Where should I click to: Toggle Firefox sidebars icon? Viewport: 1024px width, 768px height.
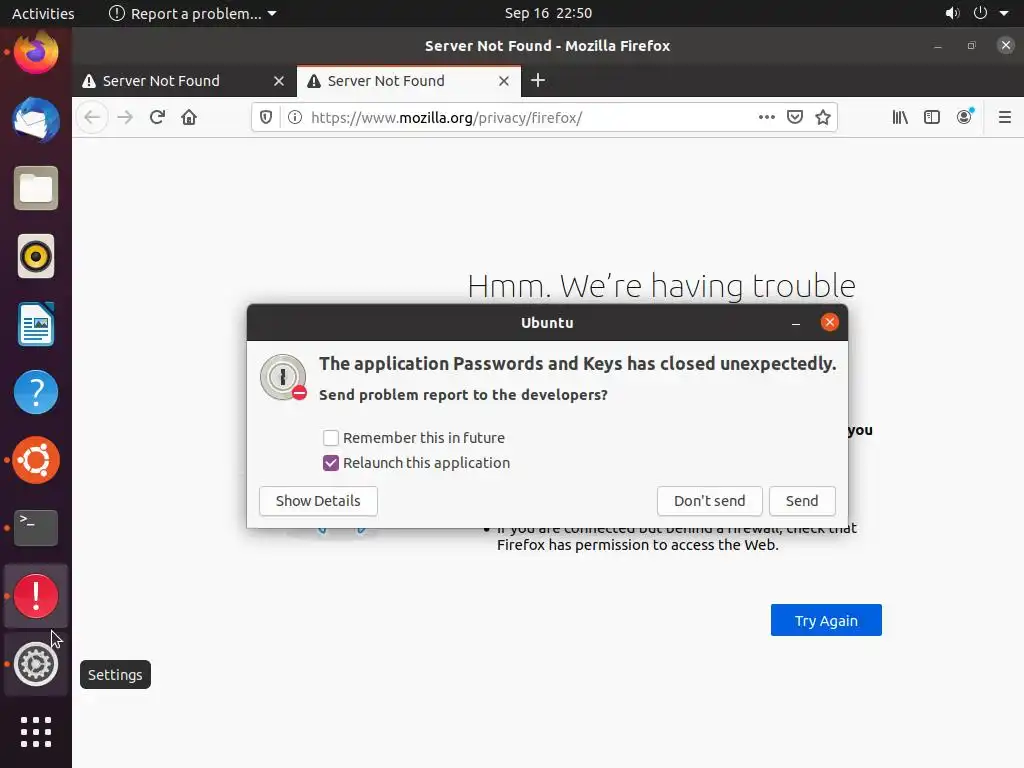pyautogui.click(x=932, y=118)
